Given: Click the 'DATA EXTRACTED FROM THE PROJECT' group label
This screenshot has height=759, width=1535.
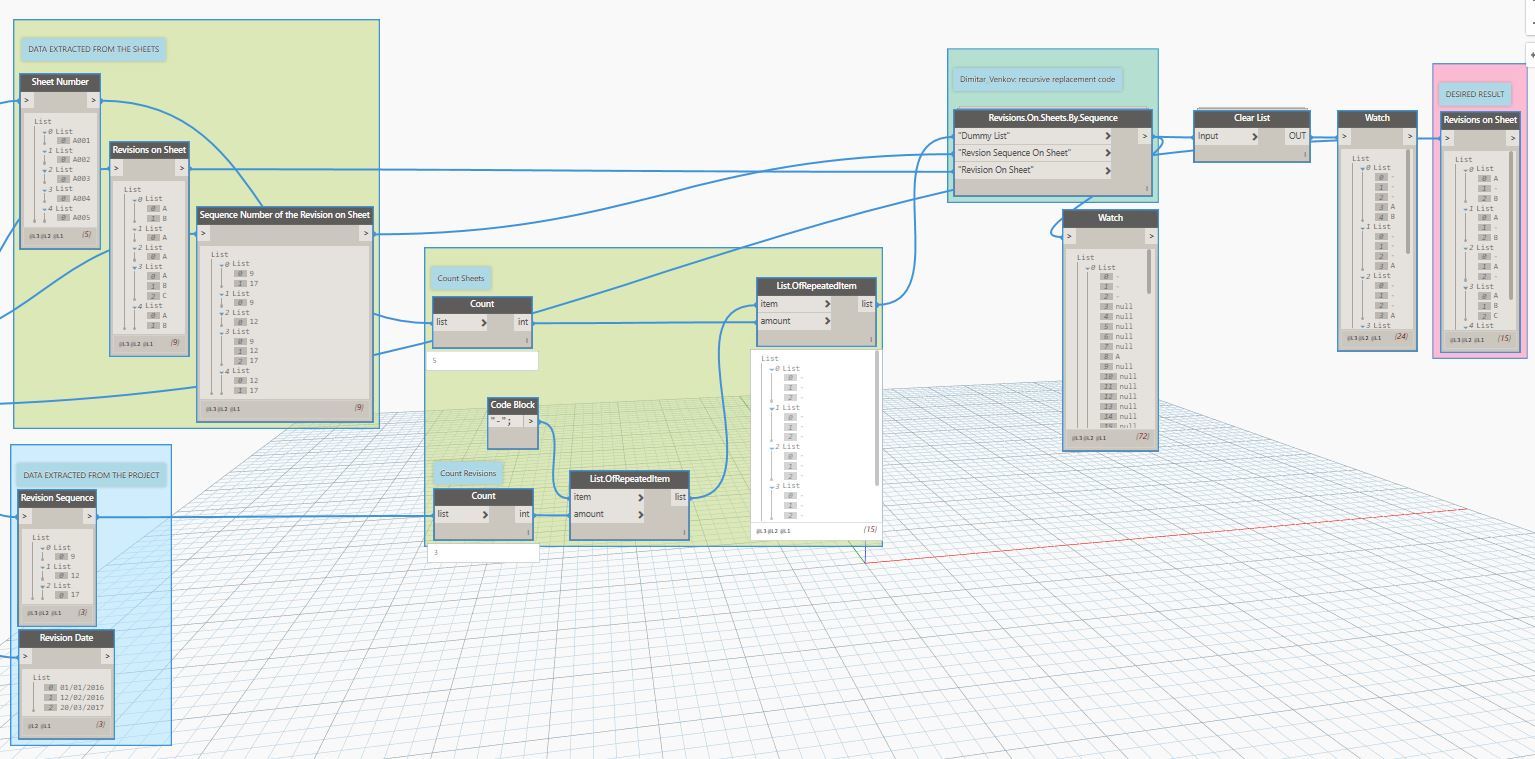Looking at the screenshot, I should 91,475.
